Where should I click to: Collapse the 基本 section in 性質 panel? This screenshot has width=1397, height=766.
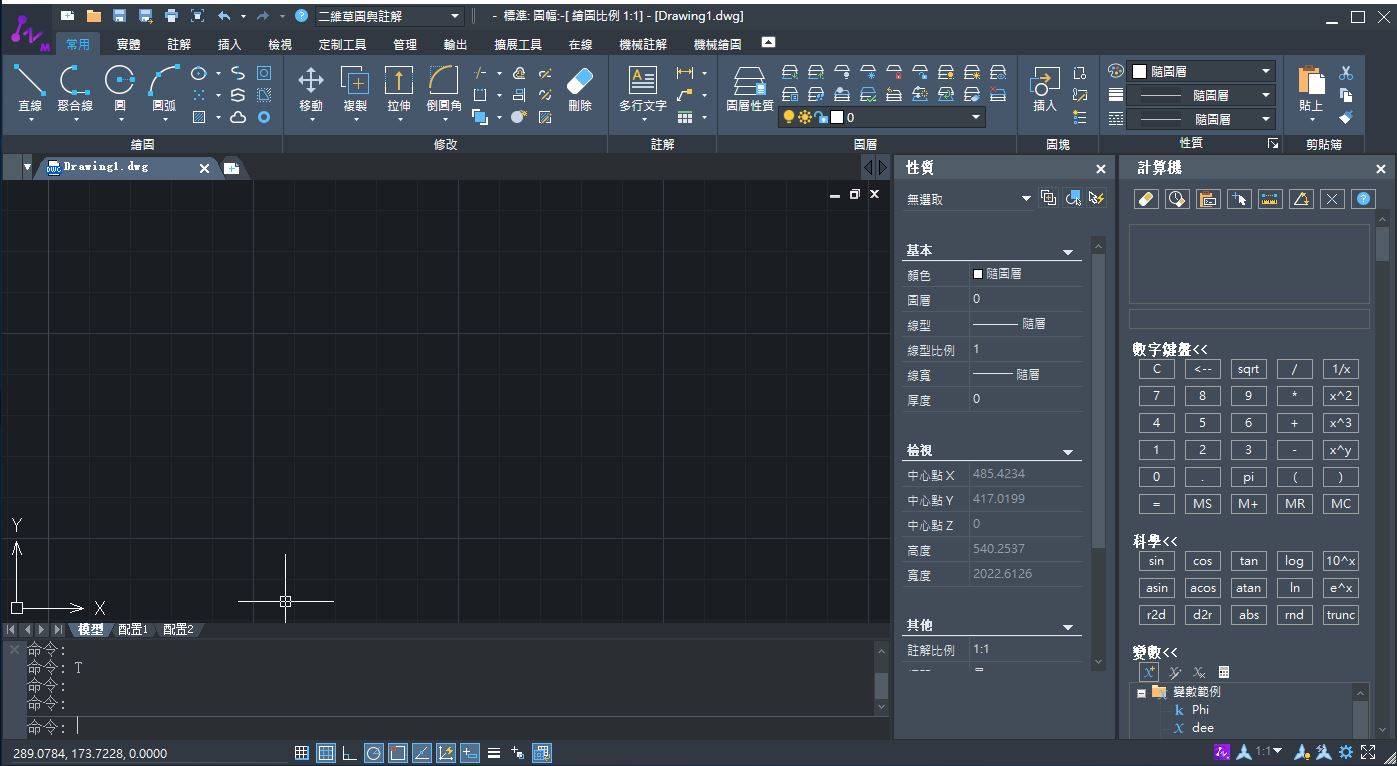(1067, 252)
